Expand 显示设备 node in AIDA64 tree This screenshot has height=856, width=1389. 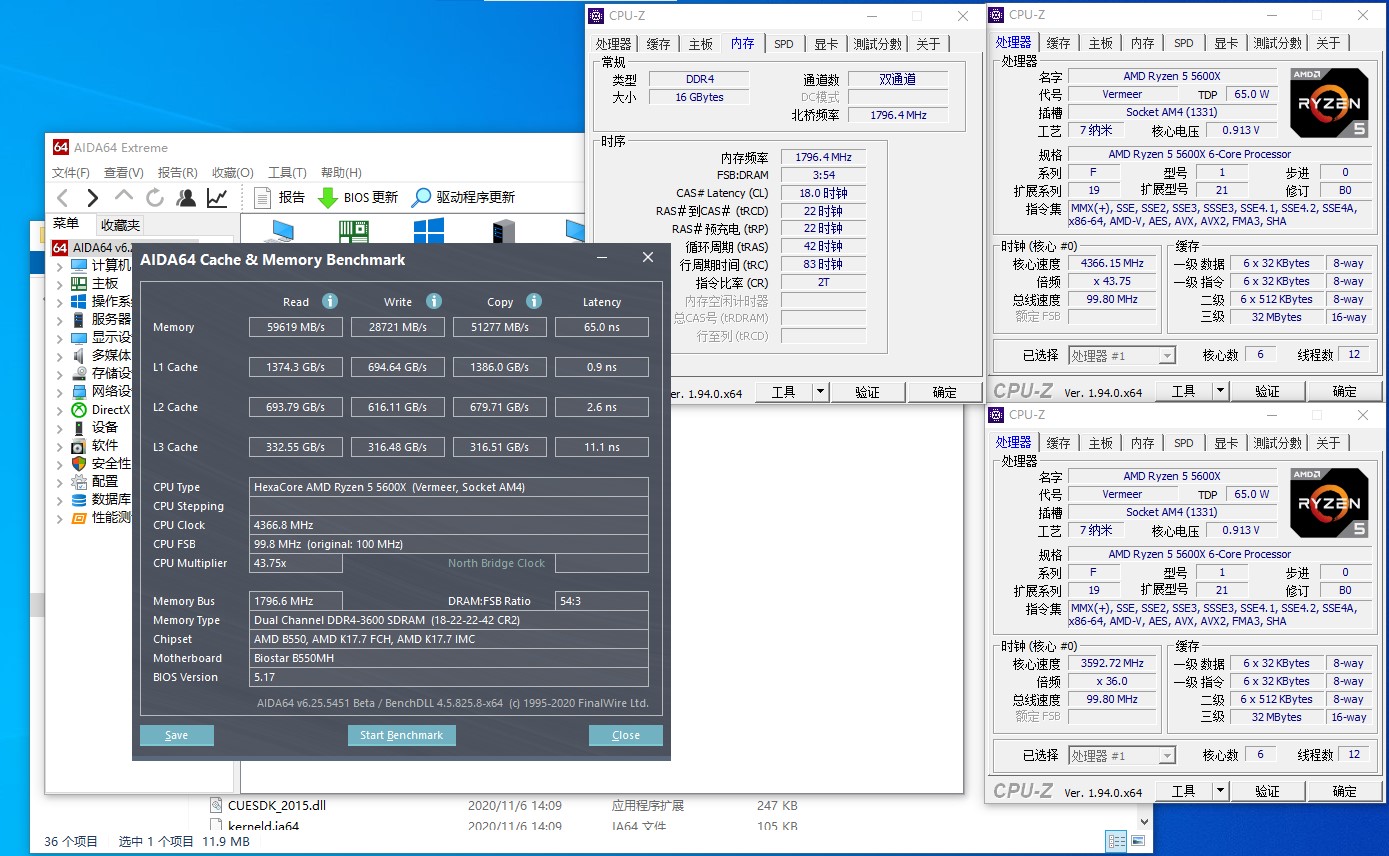59,337
